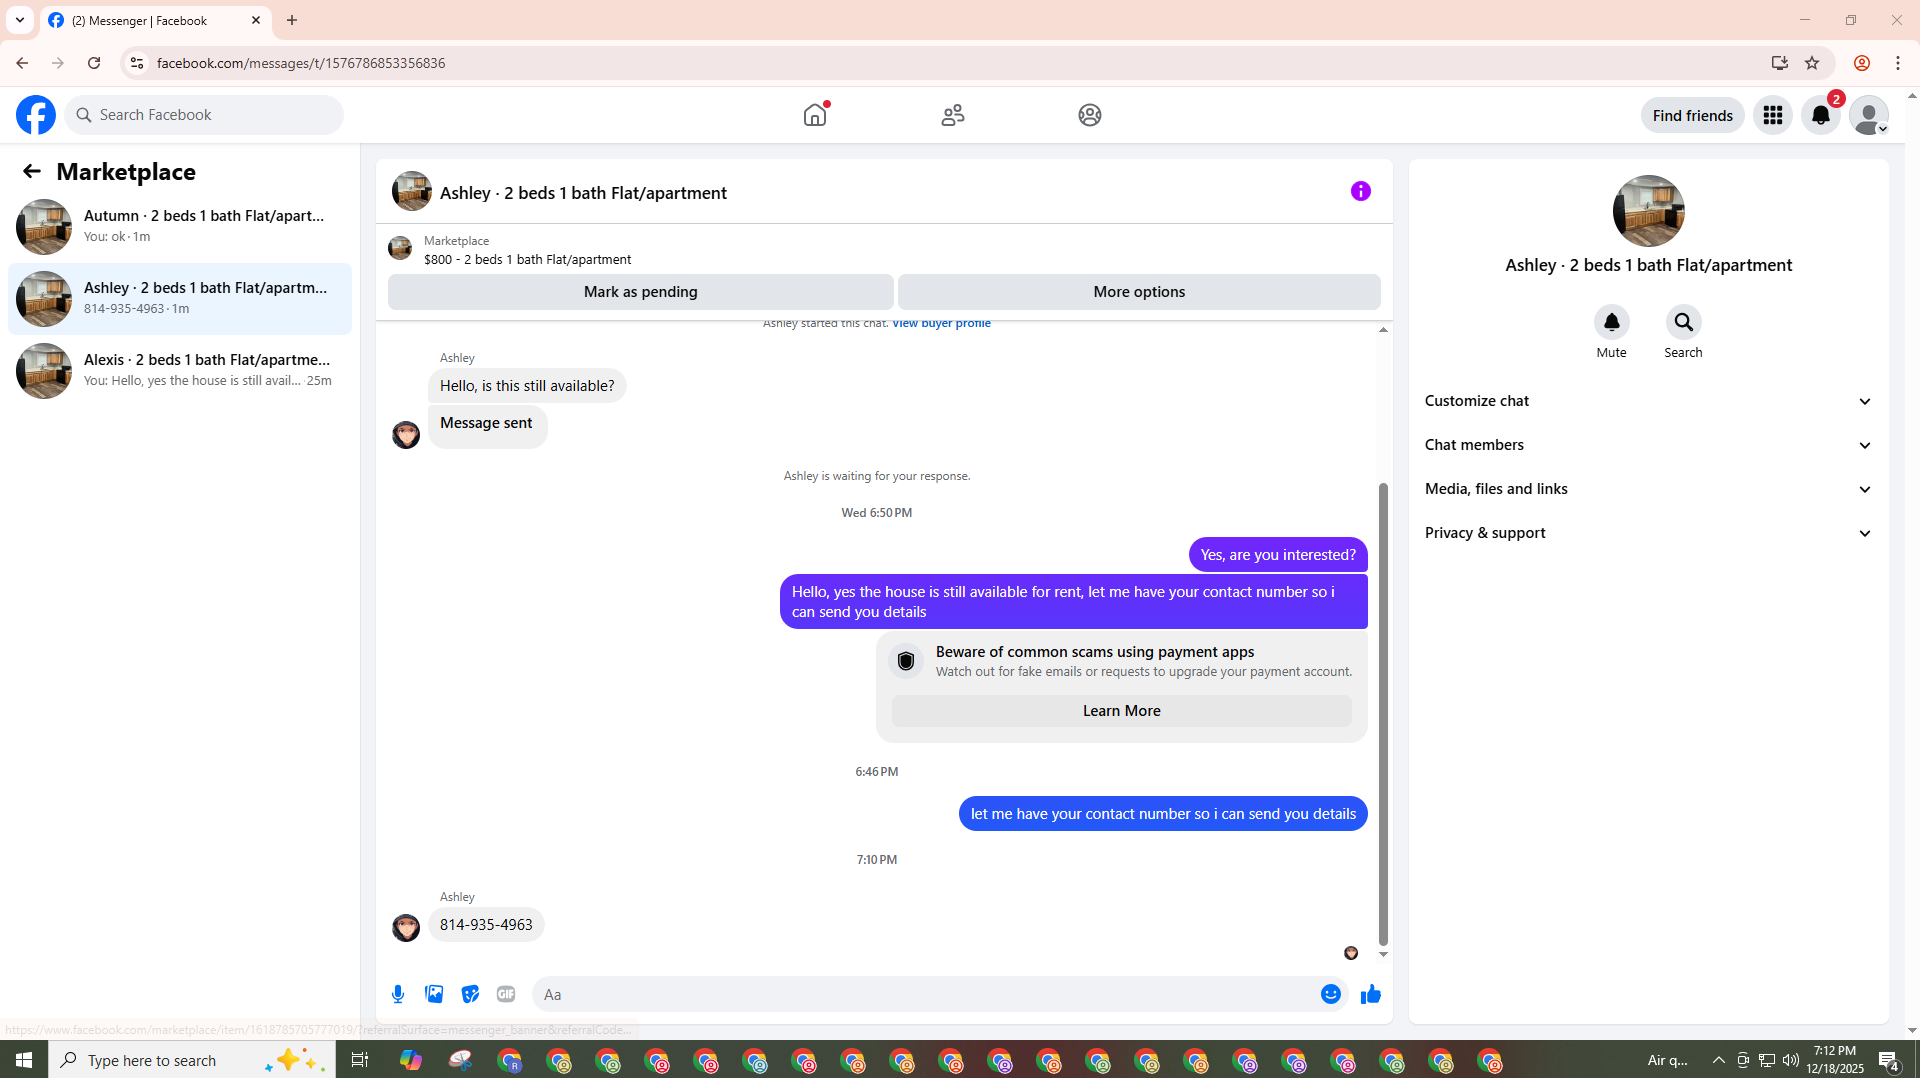Open Task View on the taskbar
Image resolution: width=1920 pixels, height=1078 pixels.
[x=360, y=1060]
